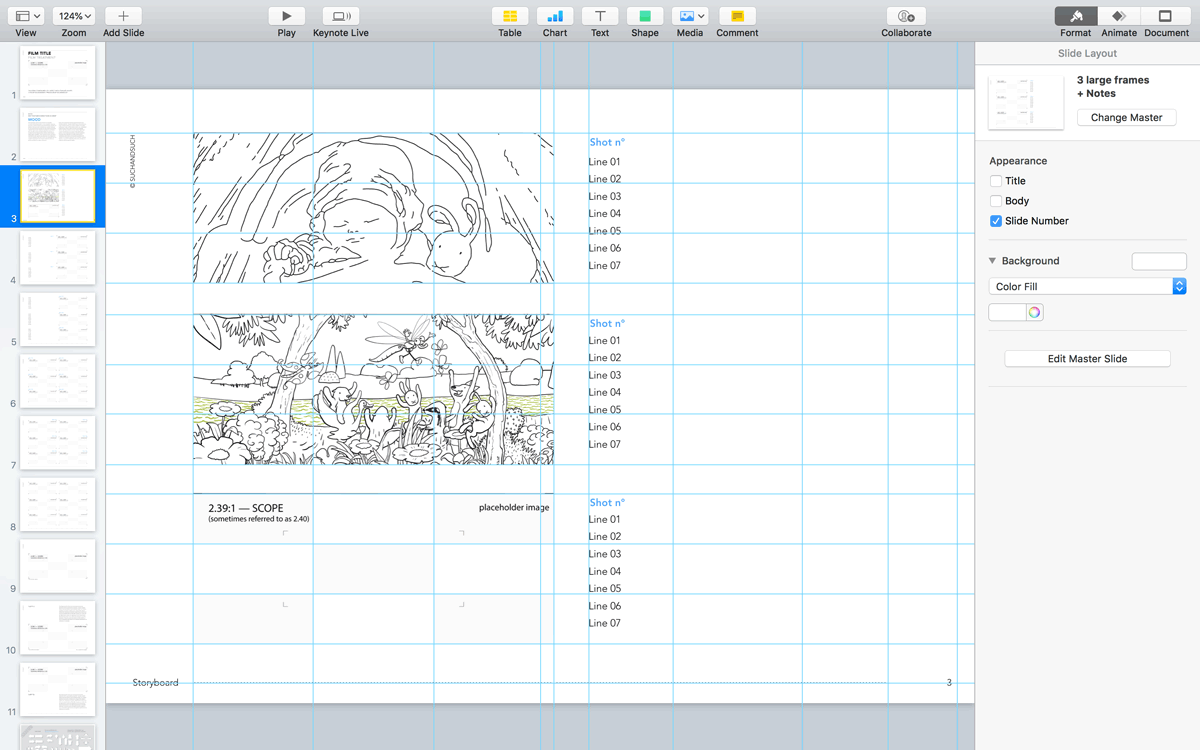
Task: Click the Change Master button
Action: pyautogui.click(x=1126, y=117)
